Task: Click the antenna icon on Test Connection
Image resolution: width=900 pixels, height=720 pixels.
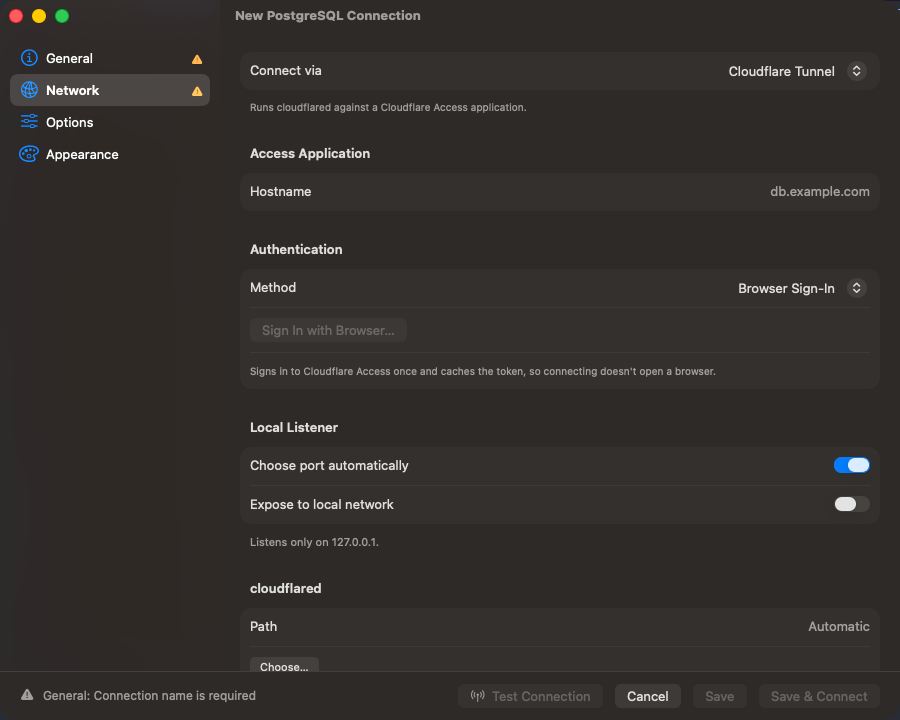Action: [478, 696]
